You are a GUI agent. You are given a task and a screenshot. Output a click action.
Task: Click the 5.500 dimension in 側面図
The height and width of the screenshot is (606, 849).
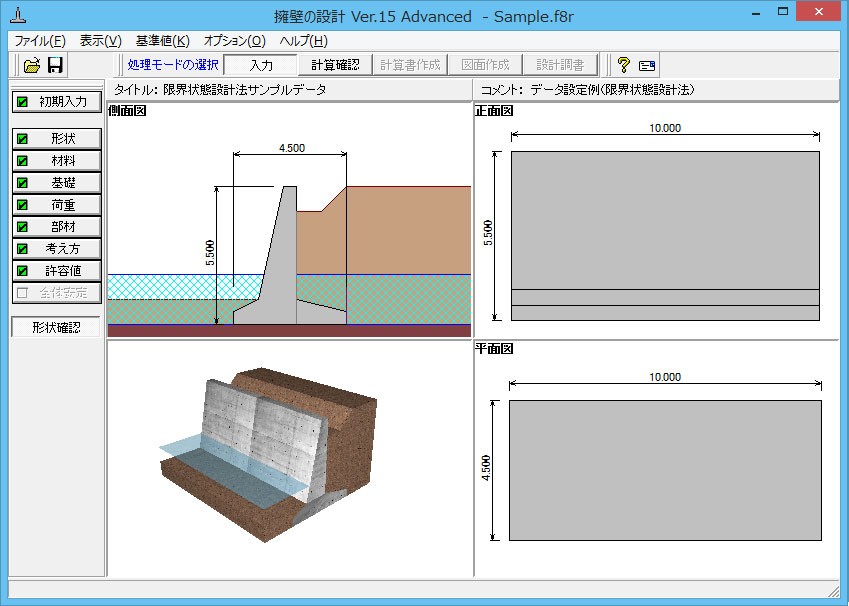tap(210, 252)
